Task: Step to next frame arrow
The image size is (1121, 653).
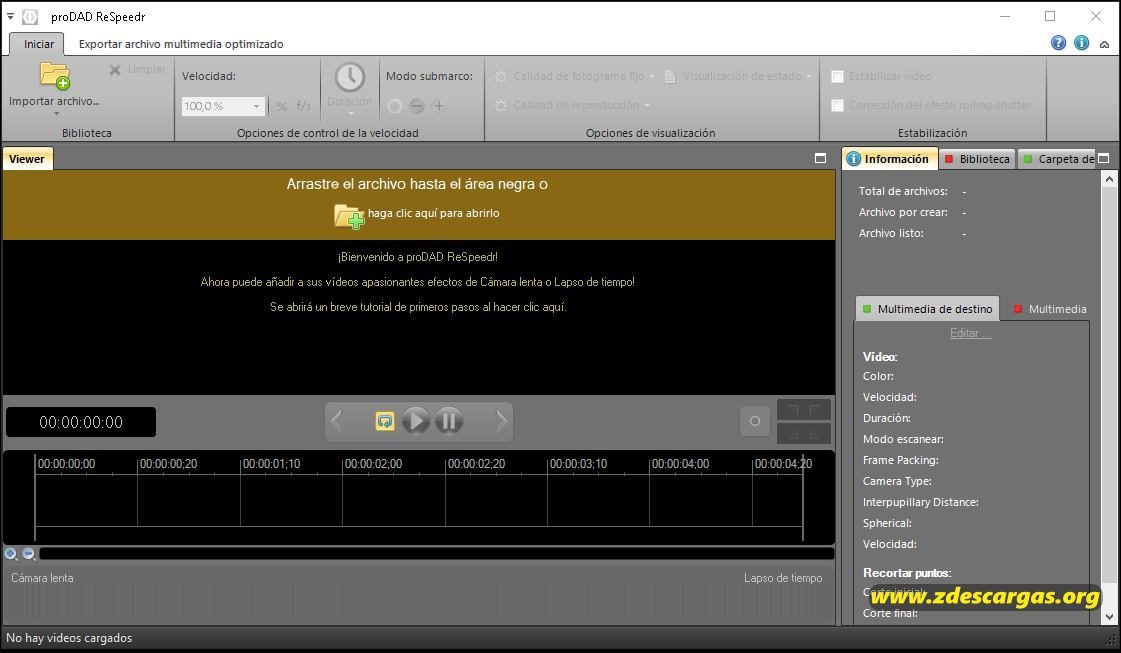Action: [x=502, y=421]
